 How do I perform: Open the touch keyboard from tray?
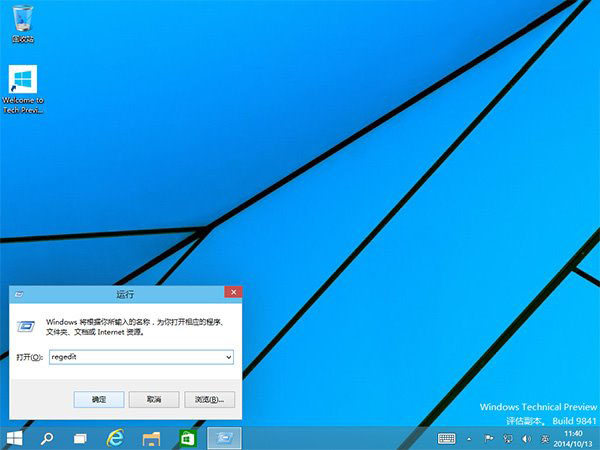point(447,439)
